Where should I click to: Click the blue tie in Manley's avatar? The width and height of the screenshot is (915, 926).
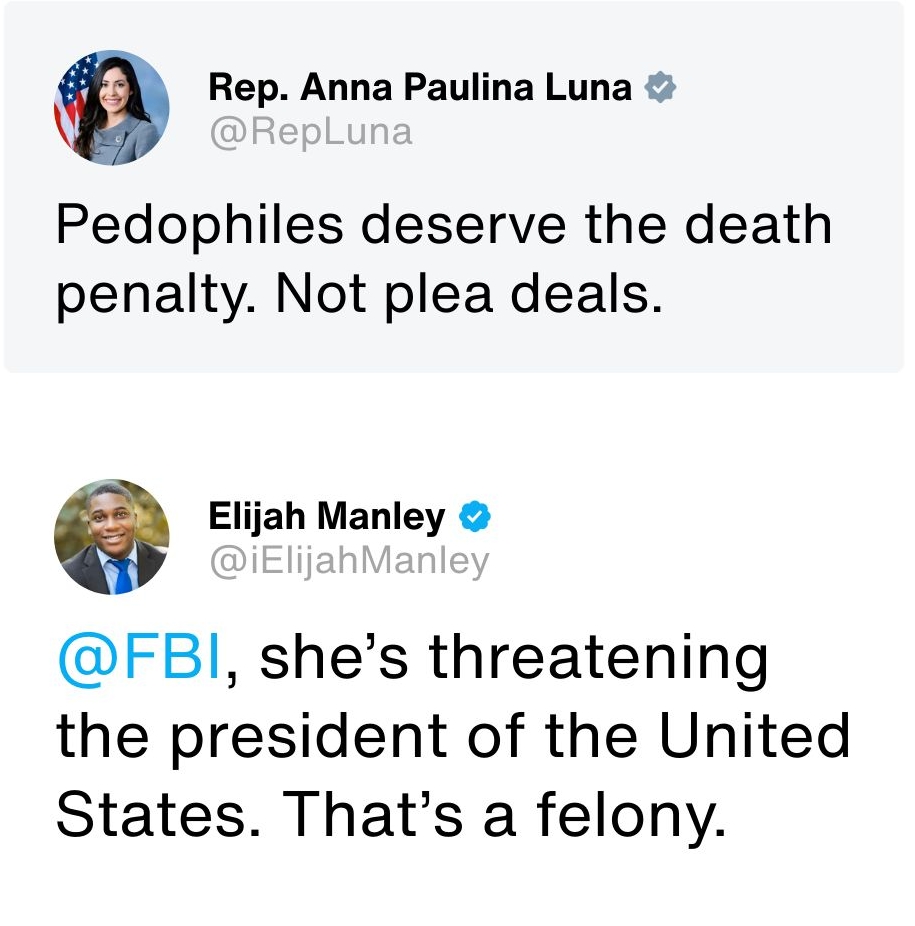point(120,575)
